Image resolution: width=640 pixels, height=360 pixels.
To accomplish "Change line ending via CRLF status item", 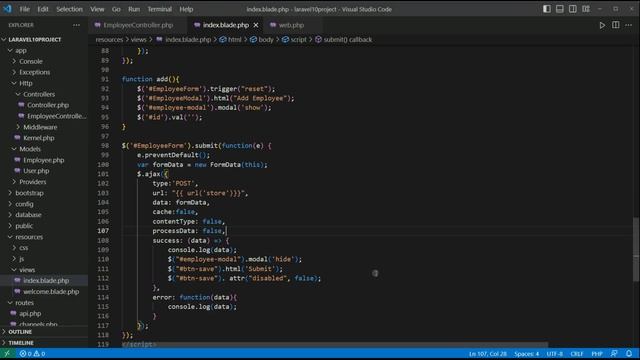I will [x=577, y=354].
